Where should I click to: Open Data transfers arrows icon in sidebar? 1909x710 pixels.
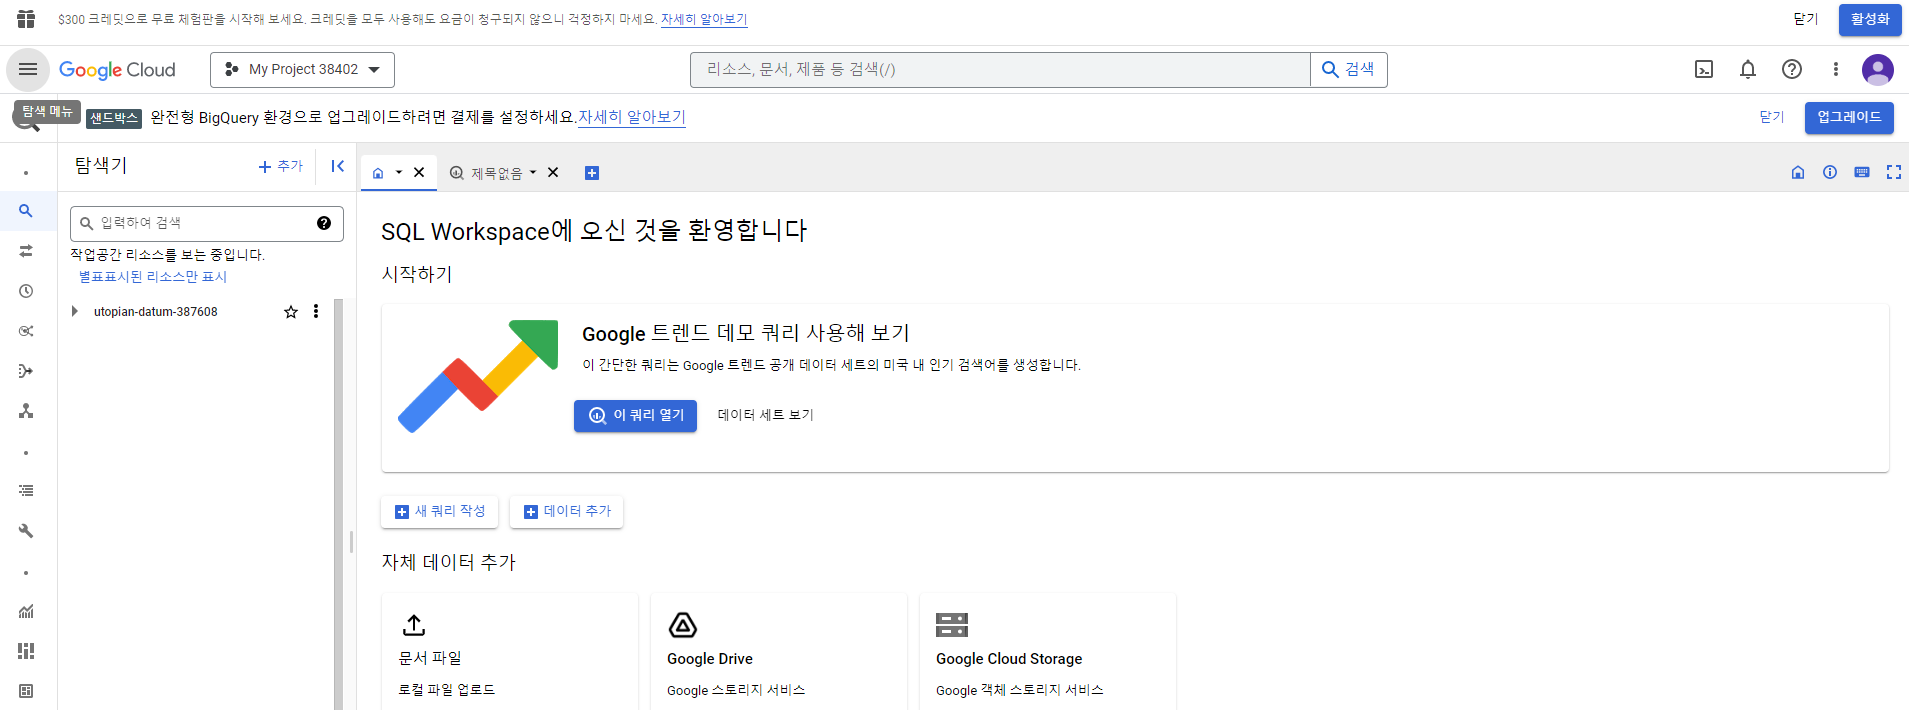[x=26, y=251]
